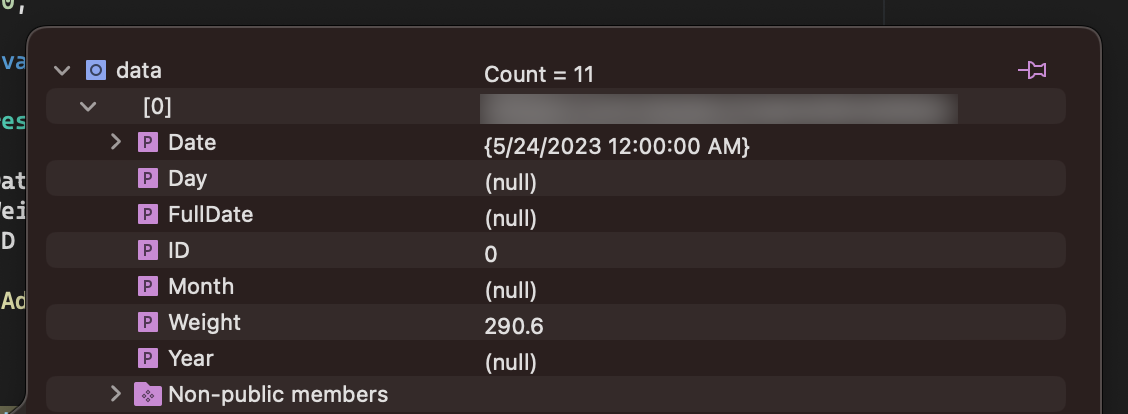Image resolution: width=1128 pixels, height=414 pixels.
Task: Click the FullDate property icon
Action: click(148, 215)
